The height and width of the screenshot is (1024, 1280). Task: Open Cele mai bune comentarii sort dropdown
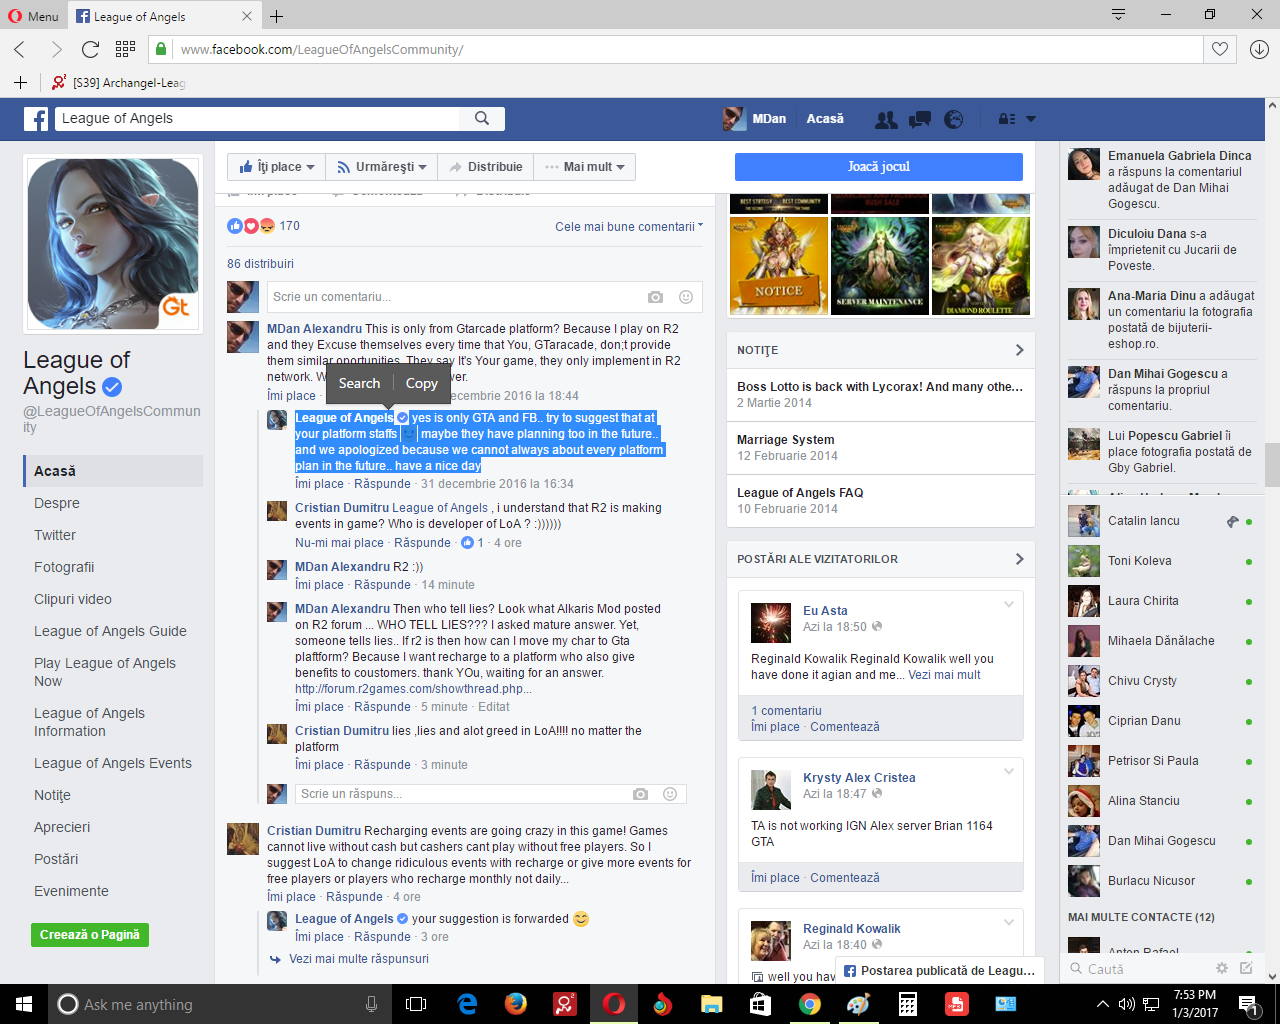coord(628,227)
